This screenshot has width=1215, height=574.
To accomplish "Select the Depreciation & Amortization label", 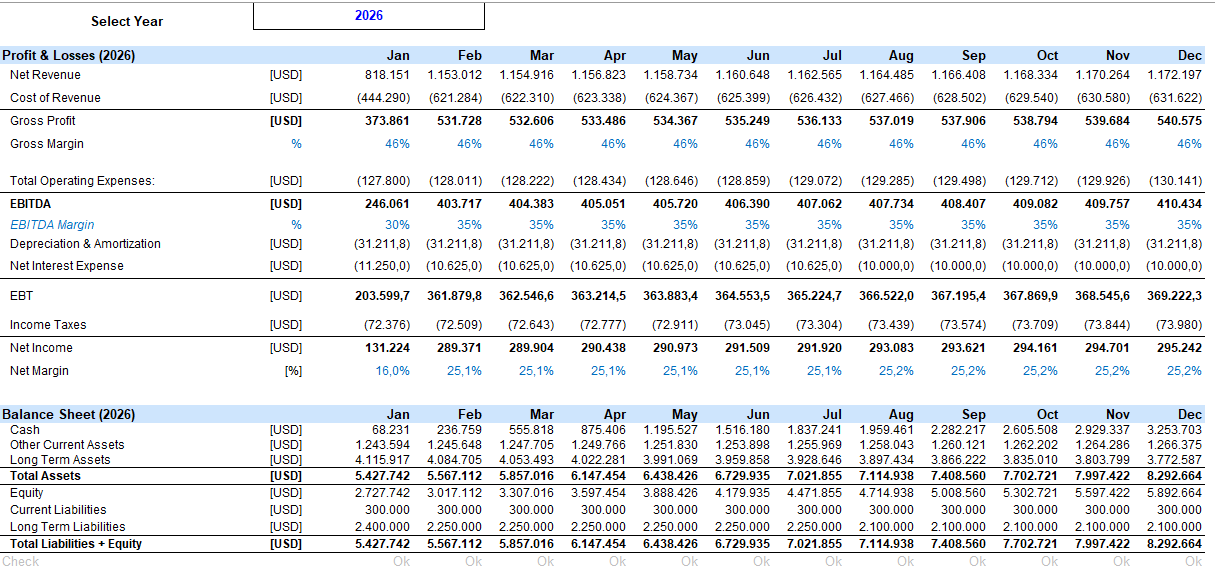I will [x=85, y=244].
